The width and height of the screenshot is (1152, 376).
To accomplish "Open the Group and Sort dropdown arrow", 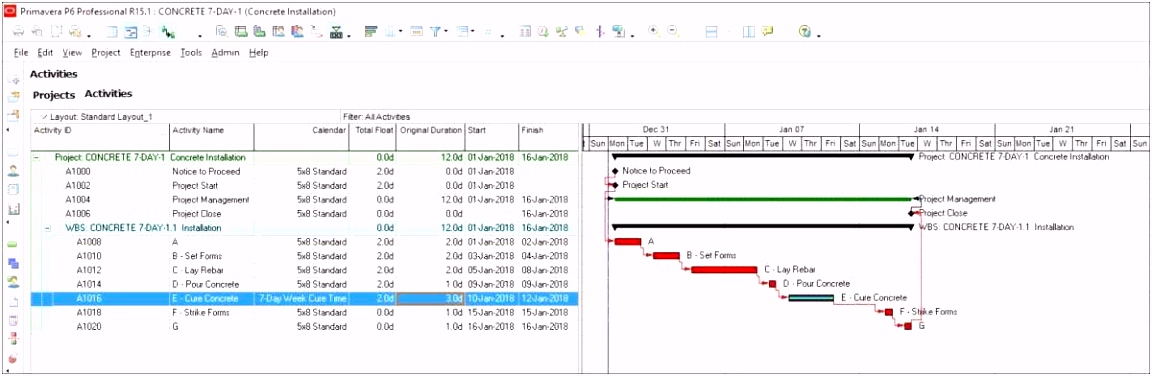I will (x=472, y=32).
